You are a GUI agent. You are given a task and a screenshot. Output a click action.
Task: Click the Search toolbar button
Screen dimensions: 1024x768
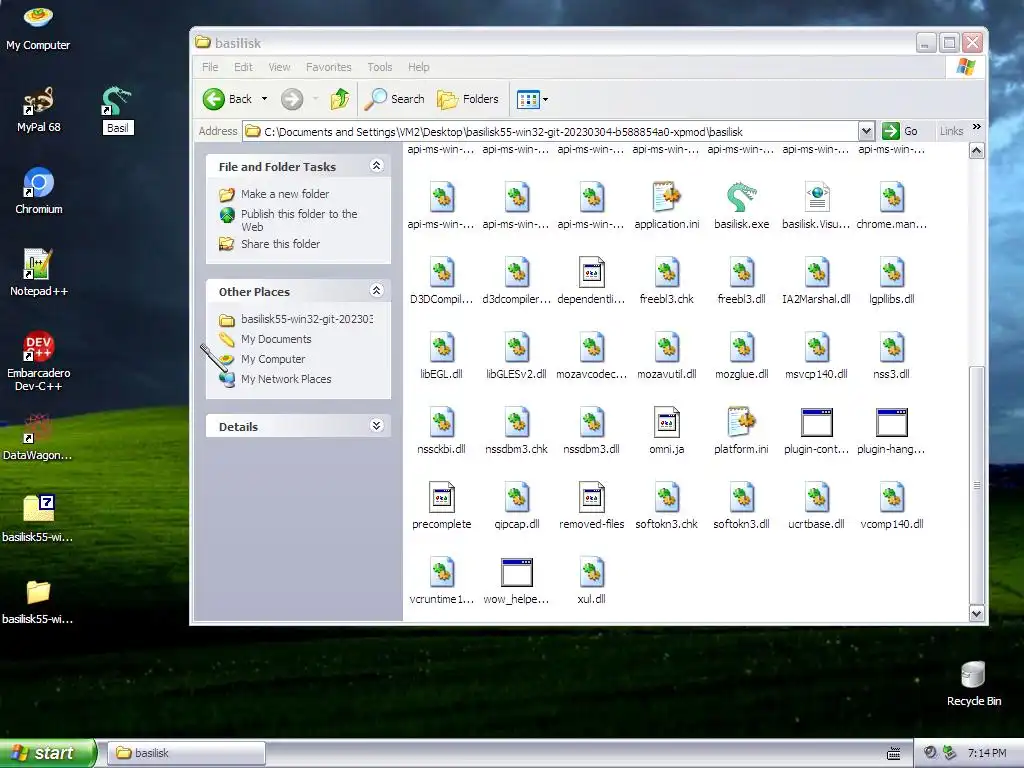(x=394, y=99)
